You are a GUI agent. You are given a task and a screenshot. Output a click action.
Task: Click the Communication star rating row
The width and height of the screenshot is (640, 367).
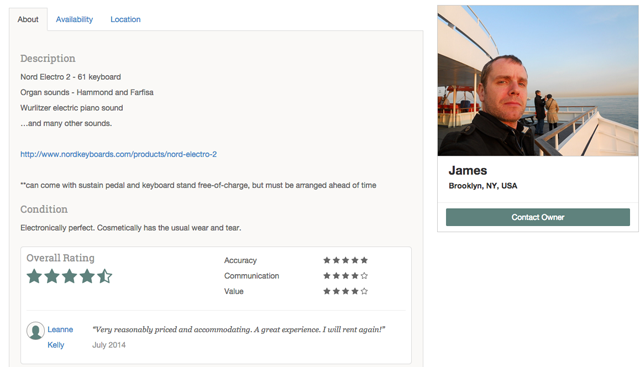coord(345,276)
